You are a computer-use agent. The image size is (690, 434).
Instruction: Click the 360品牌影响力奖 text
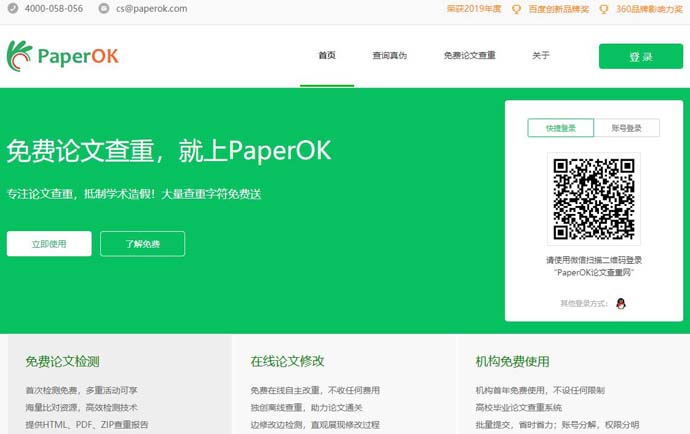pyautogui.click(x=649, y=9)
